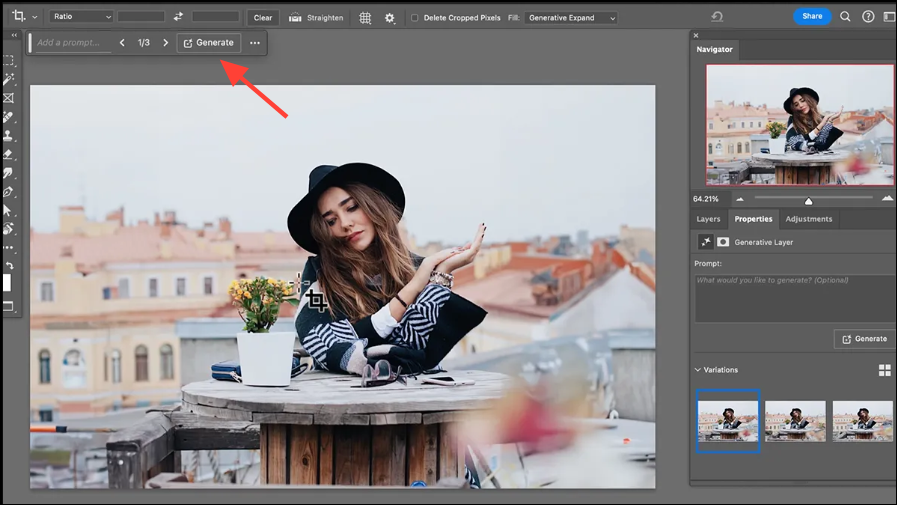This screenshot has height=505, width=897.
Task: Switch to the Adjustments tab
Action: [x=809, y=219]
